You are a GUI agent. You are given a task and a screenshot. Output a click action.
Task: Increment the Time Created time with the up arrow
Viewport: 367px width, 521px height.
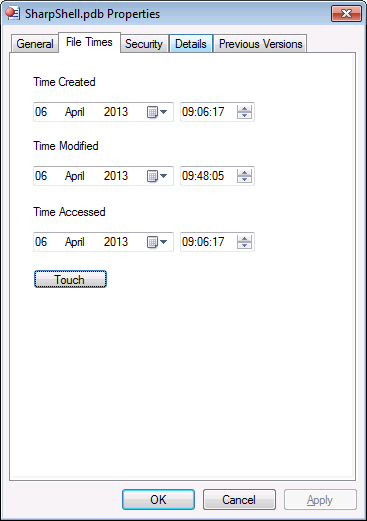244,108
